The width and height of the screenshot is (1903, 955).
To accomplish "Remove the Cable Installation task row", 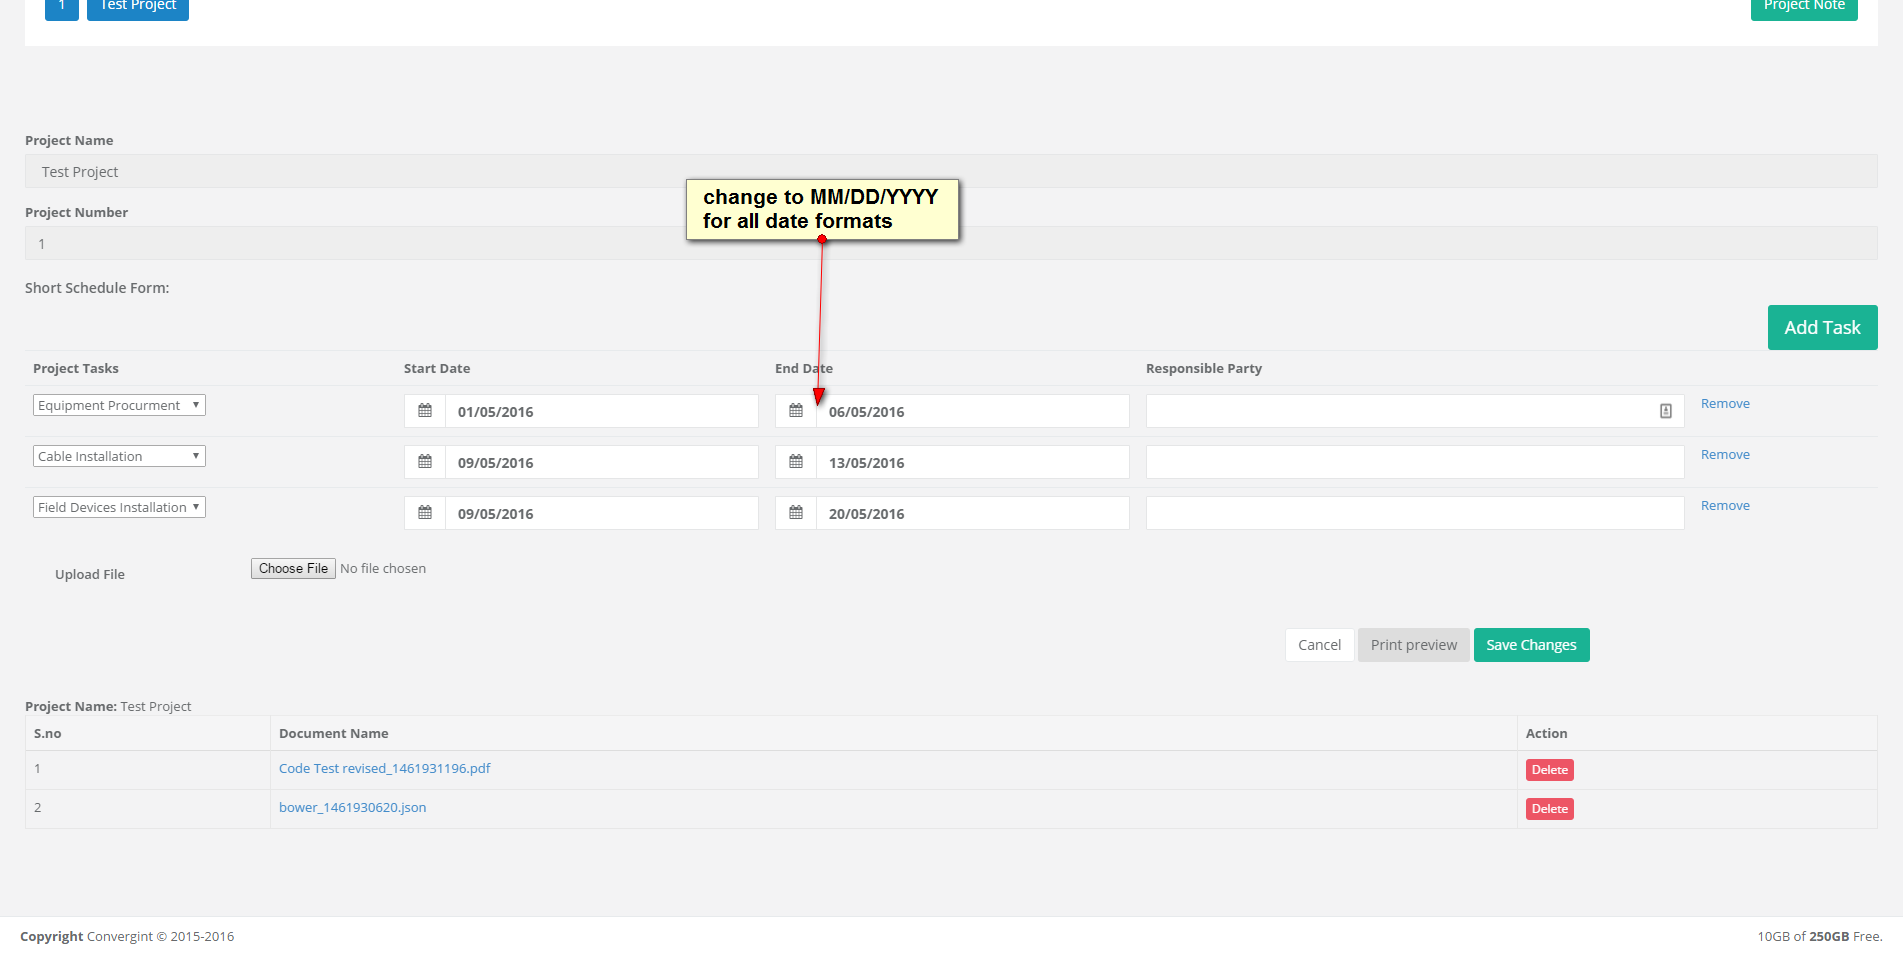I will (x=1725, y=455).
